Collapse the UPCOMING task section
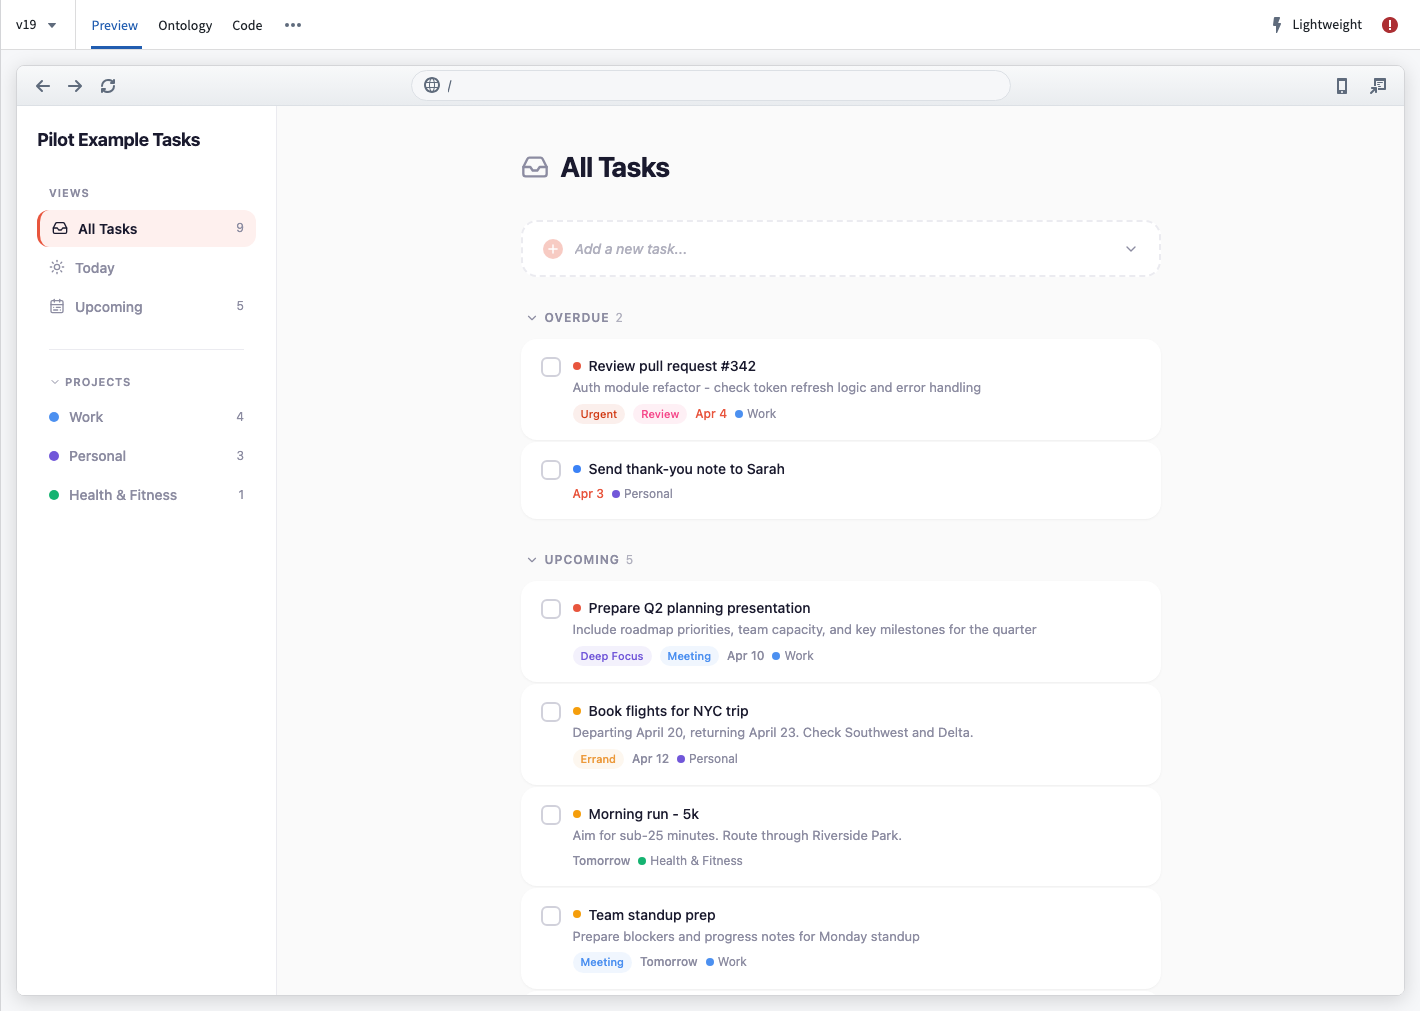1420x1011 pixels. click(x=532, y=559)
